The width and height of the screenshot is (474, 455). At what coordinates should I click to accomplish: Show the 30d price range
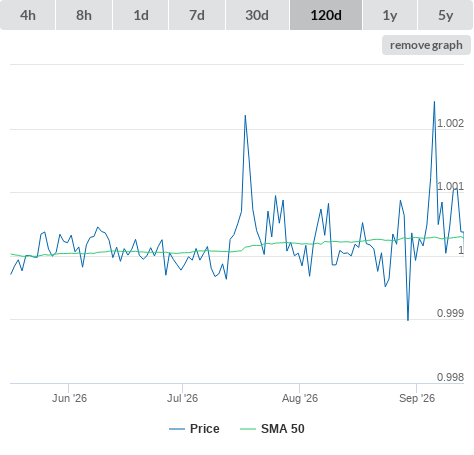tap(257, 15)
